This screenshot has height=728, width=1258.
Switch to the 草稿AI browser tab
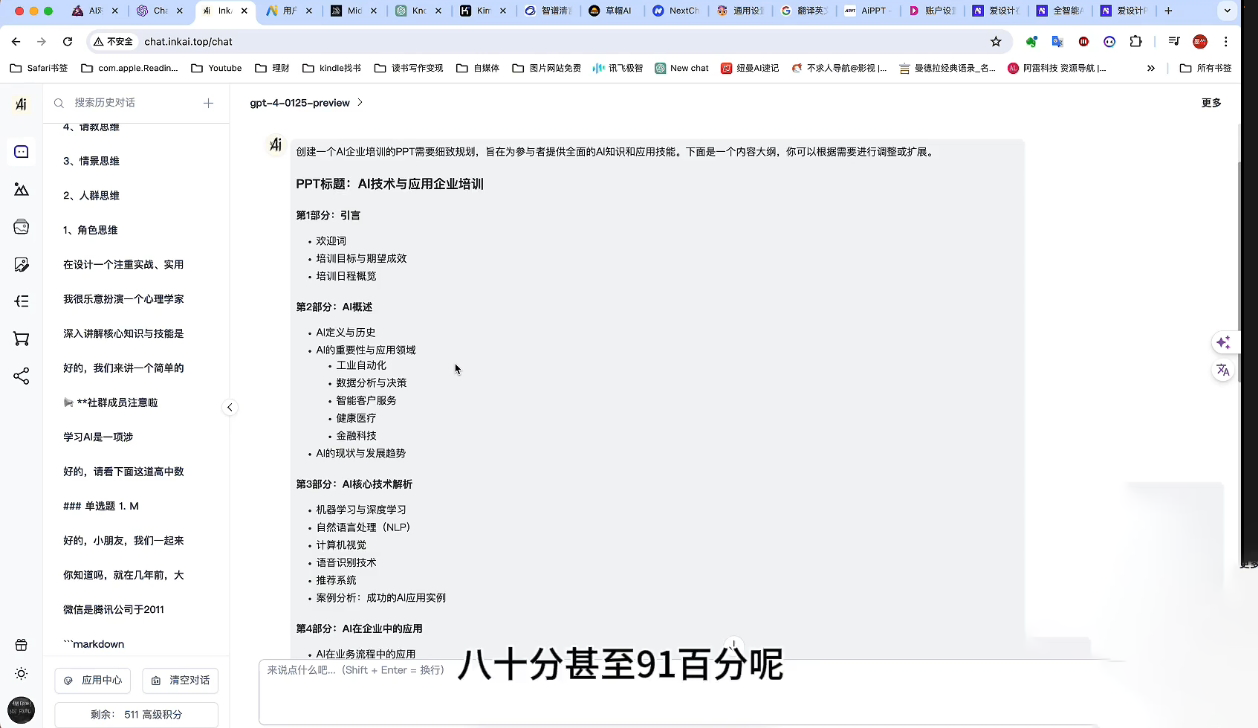coord(611,10)
